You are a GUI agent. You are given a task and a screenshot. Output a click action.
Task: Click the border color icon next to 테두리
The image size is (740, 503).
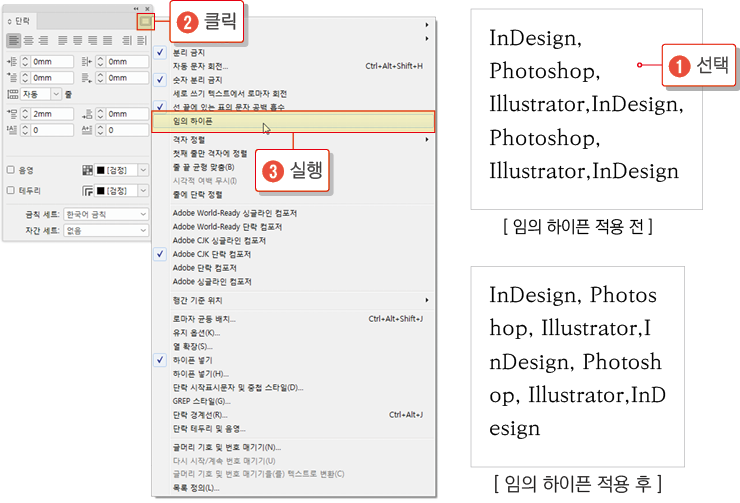[x=88, y=191]
